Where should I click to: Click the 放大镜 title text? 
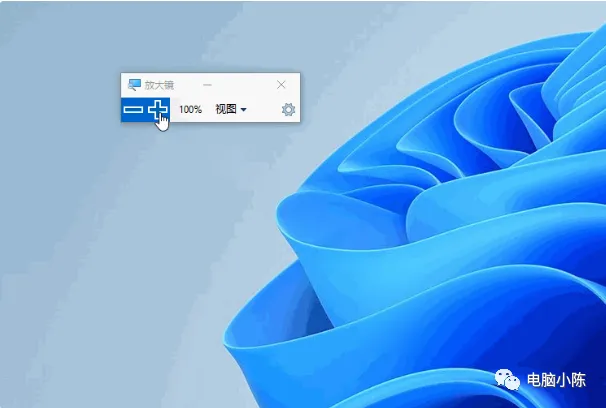coord(159,85)
